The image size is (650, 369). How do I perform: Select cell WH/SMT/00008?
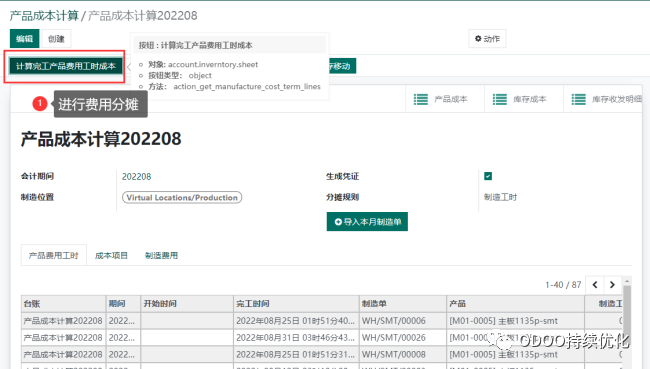coord(403,354)
